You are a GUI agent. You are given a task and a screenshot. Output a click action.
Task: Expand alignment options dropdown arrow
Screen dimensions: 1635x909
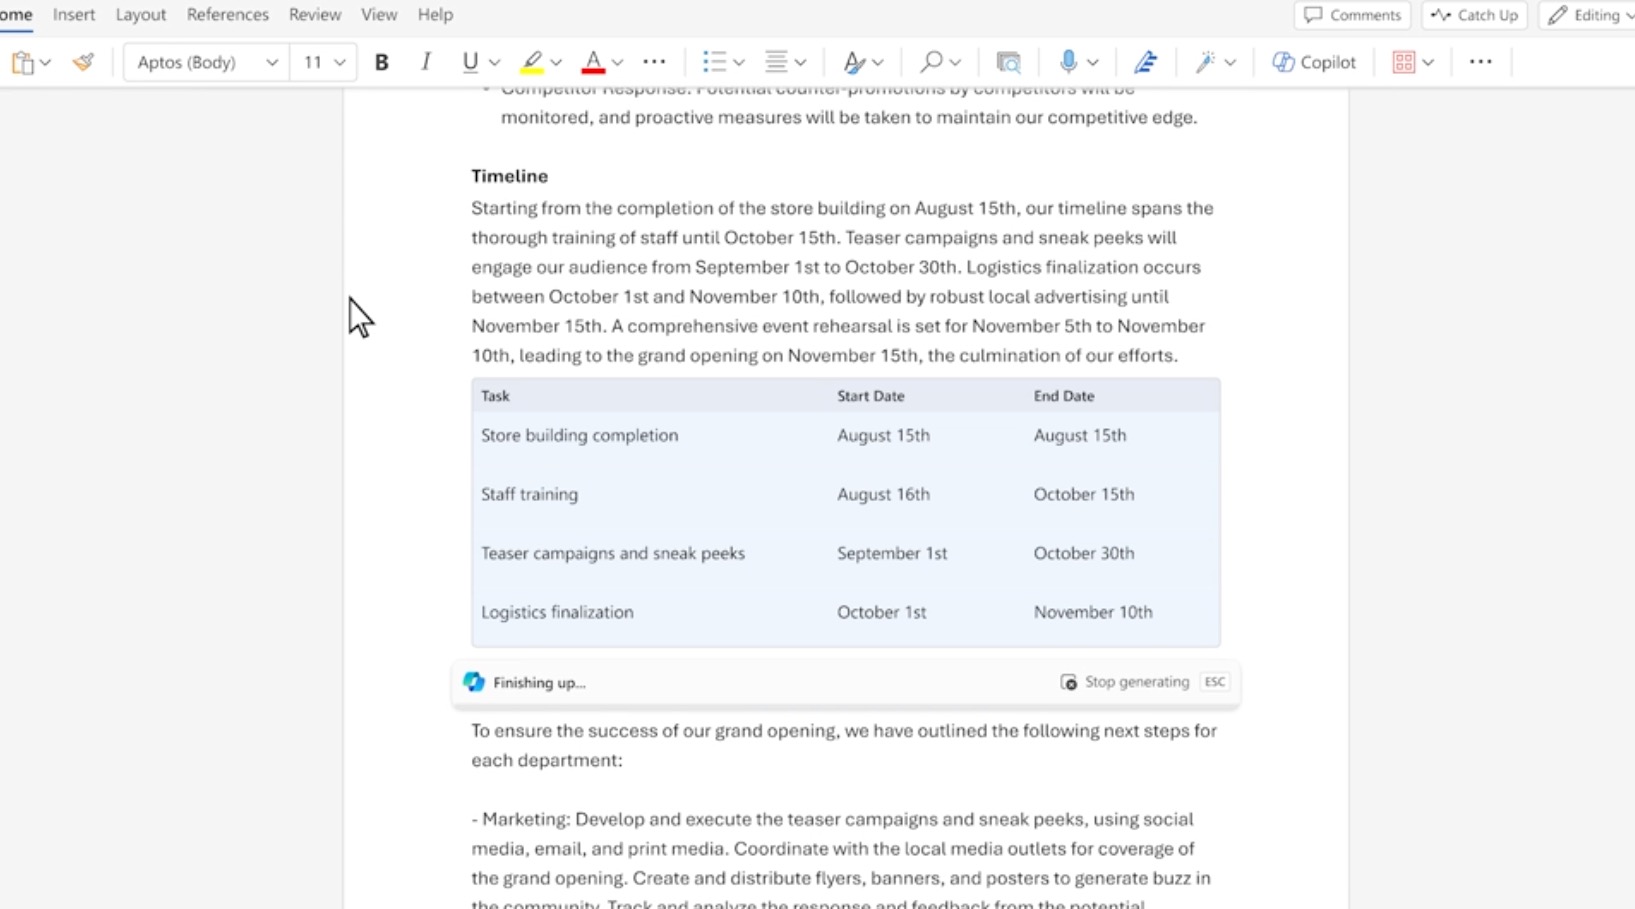(800, 63)
